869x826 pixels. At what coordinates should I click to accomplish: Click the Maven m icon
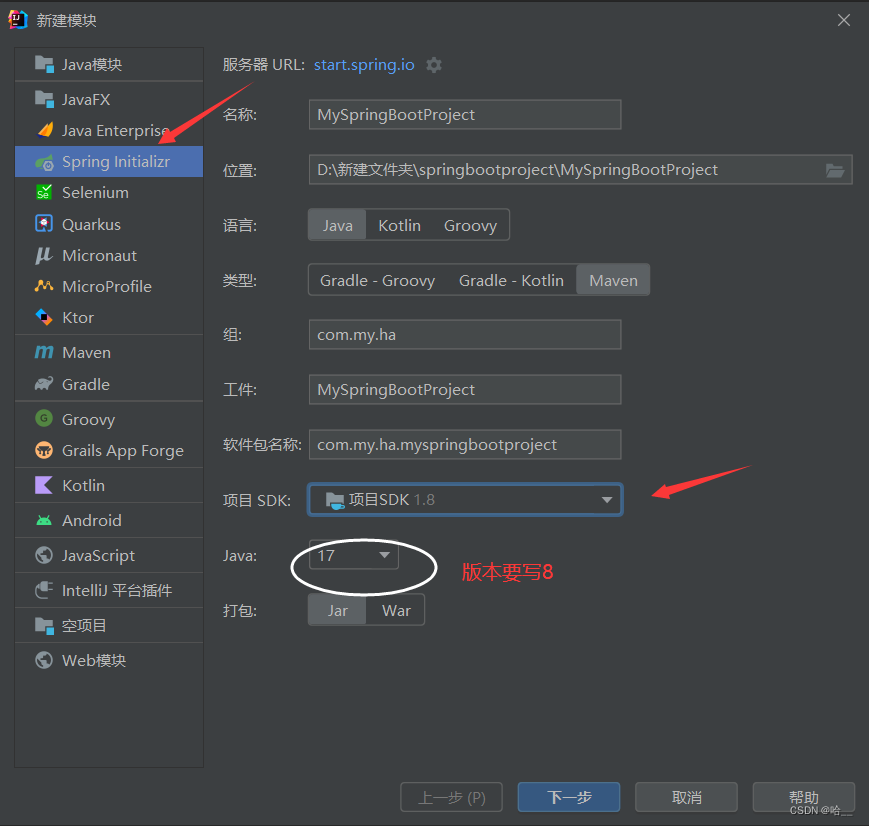[x=44, y=352]
